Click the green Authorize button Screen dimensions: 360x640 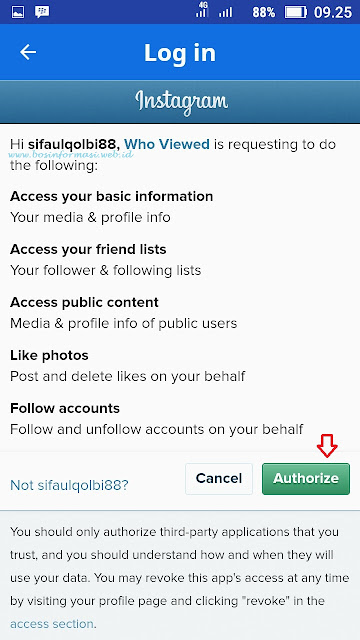[x=306, y=478]
